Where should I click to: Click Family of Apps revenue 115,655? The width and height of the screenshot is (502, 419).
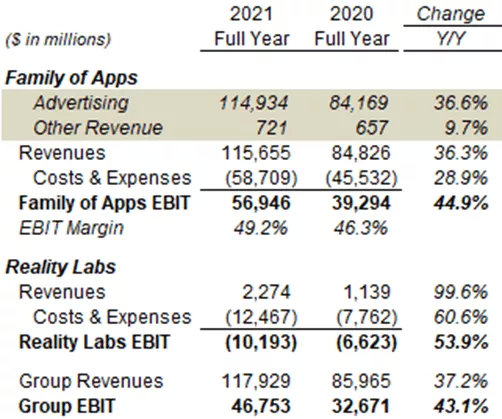256,153
